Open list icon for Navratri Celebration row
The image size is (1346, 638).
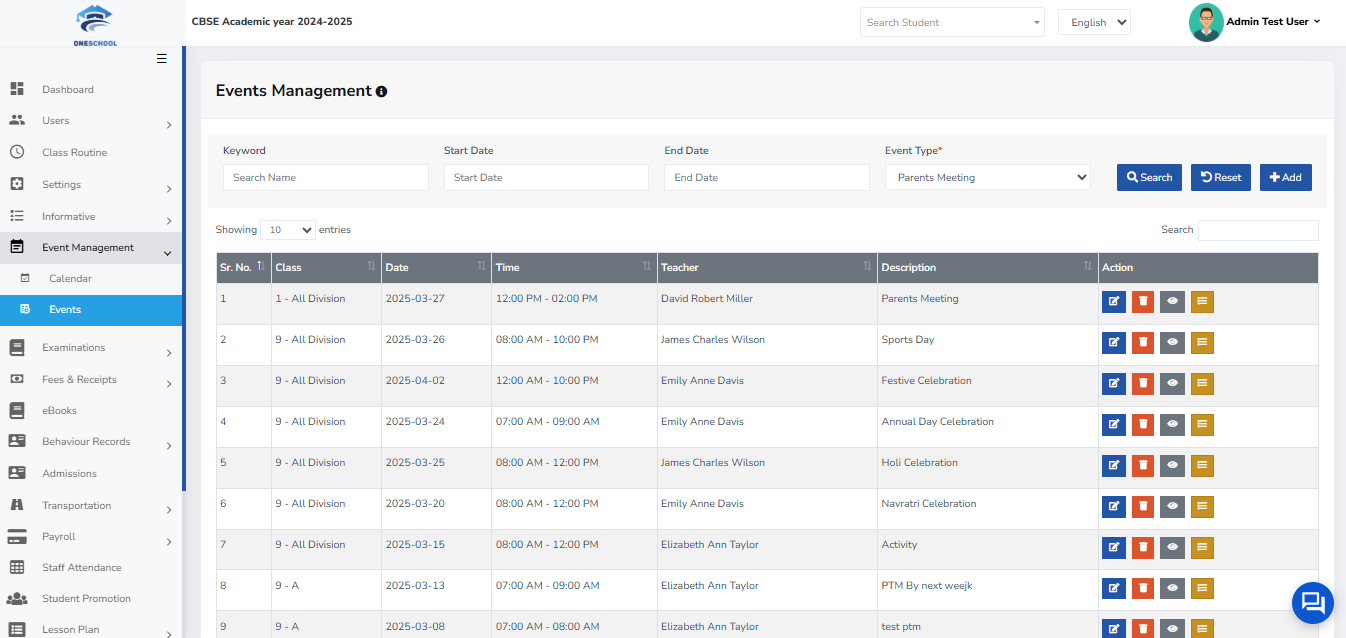[1202, 507]
